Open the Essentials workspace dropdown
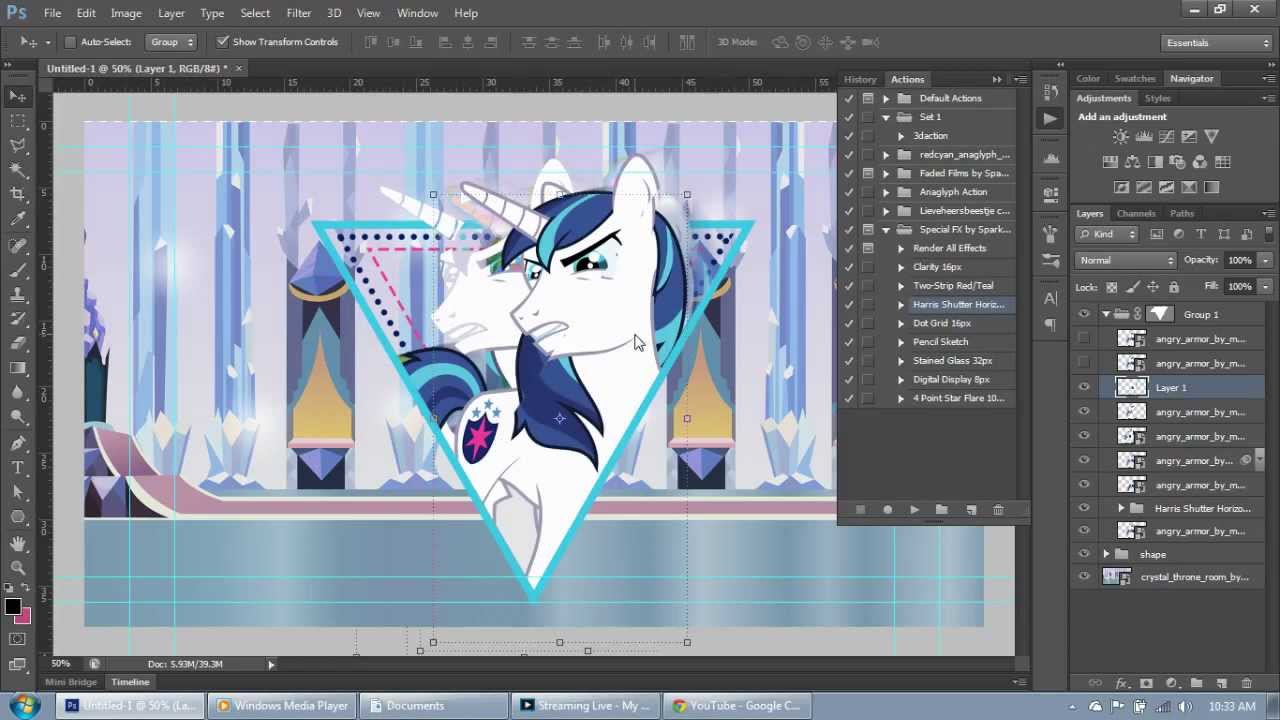Viewport: 1280px width, 720px height. [1218, 43]
